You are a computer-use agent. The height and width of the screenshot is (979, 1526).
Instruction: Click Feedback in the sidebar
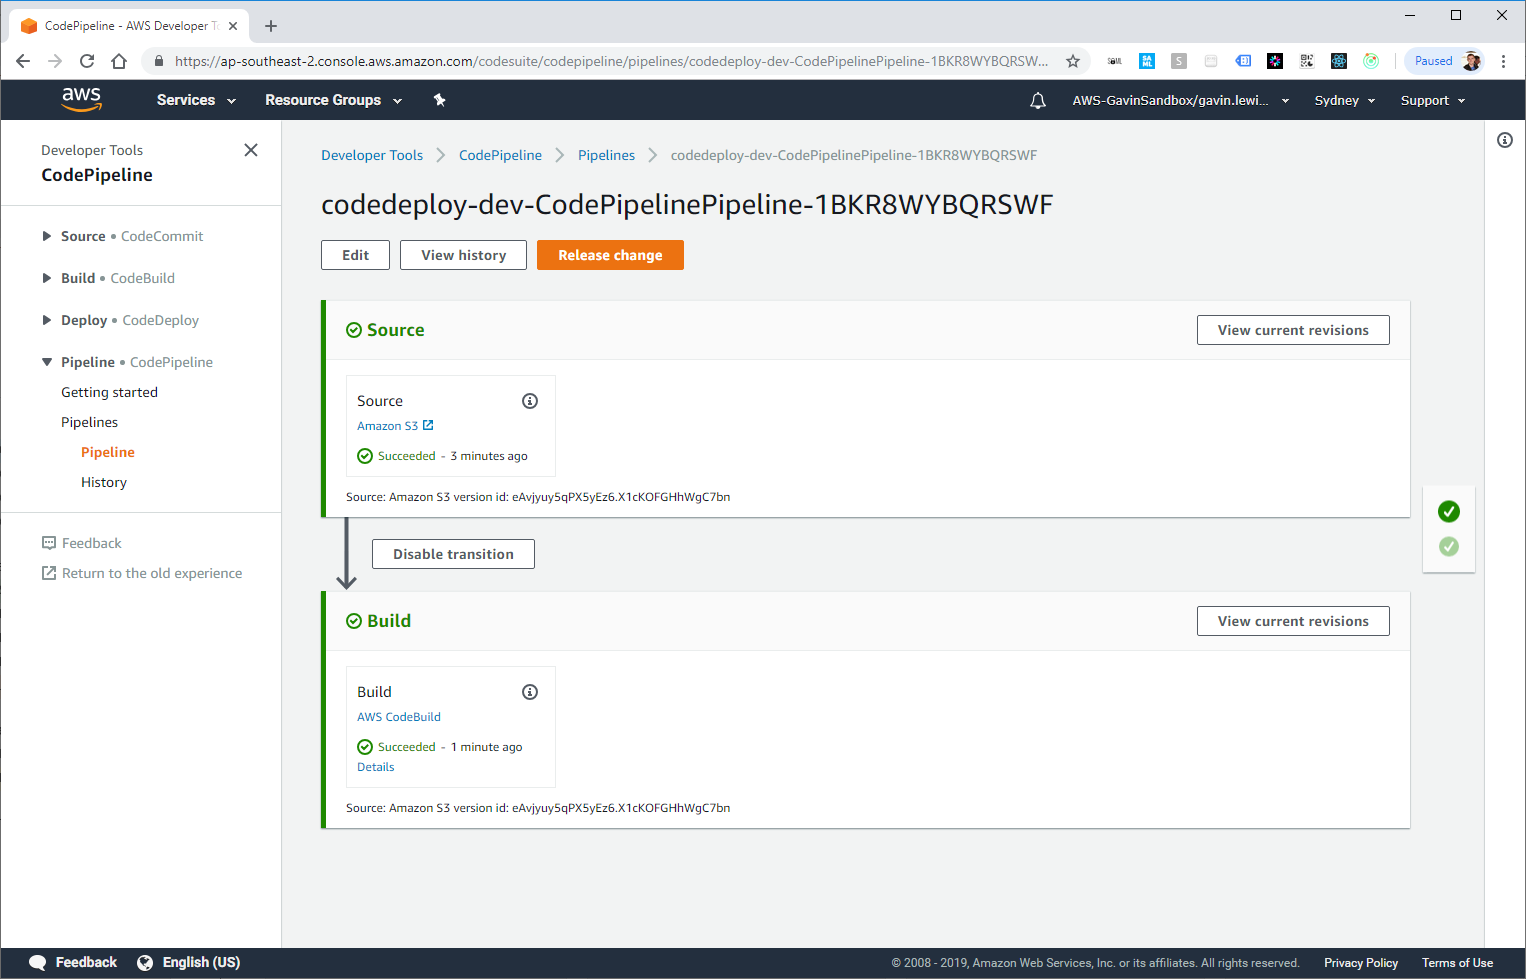click(81, 543)
